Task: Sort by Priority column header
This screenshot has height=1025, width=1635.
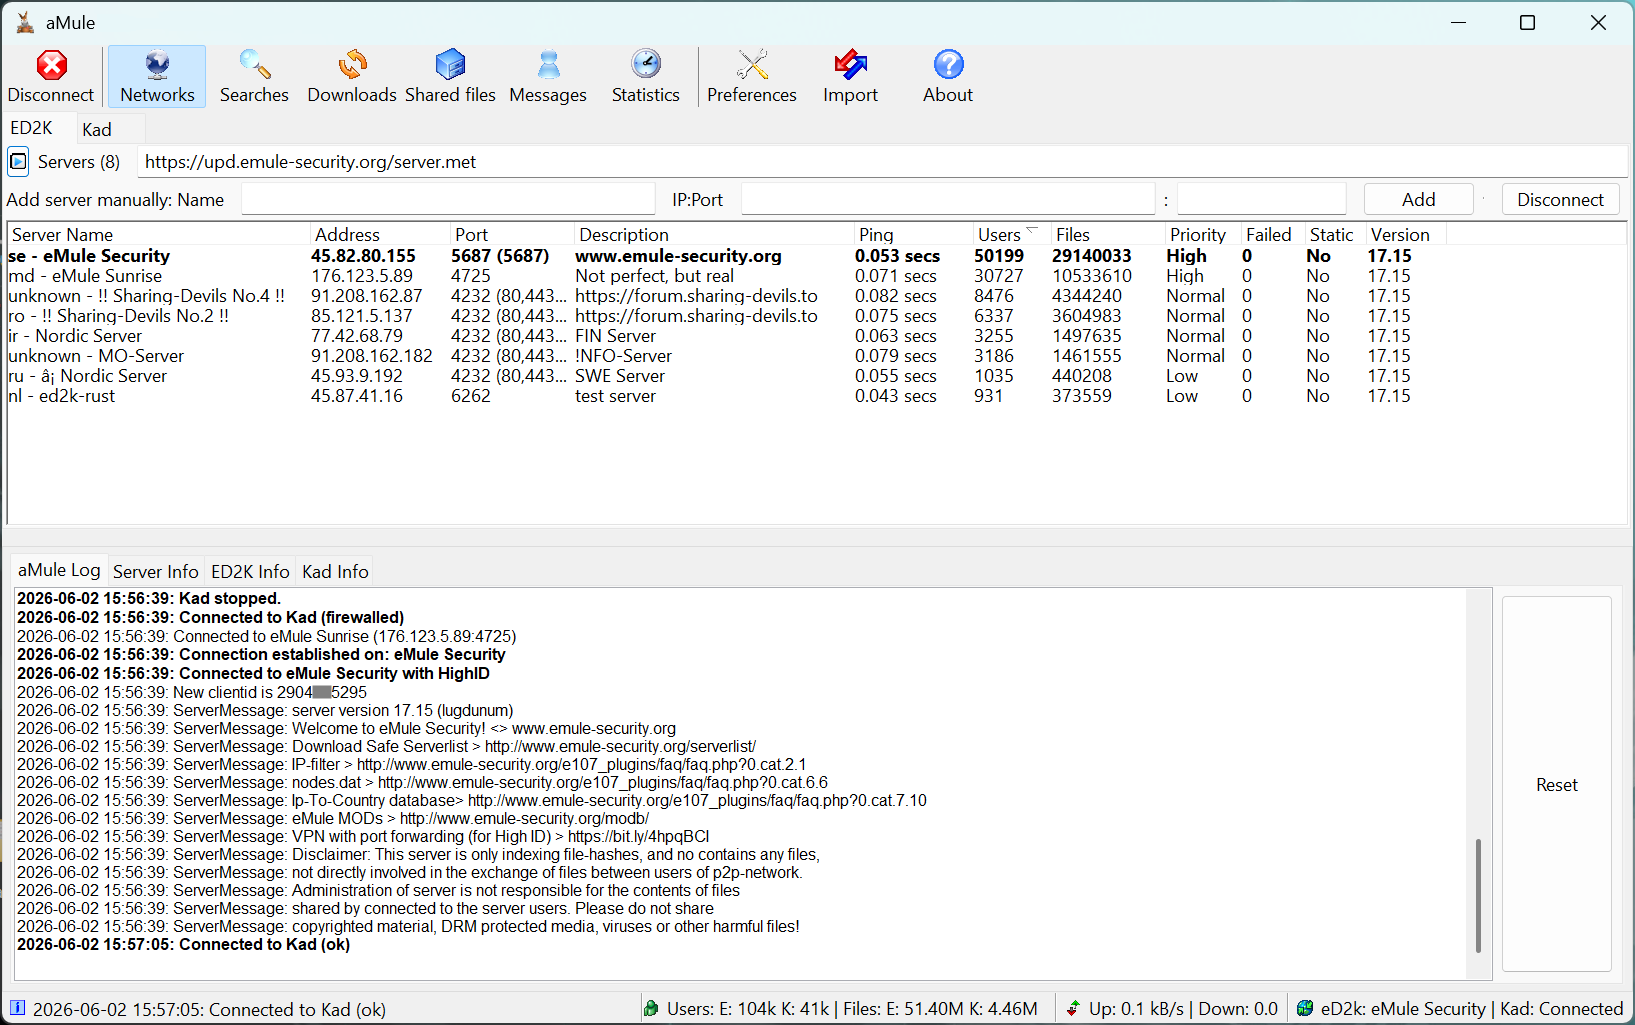Action: [1203, 234]
